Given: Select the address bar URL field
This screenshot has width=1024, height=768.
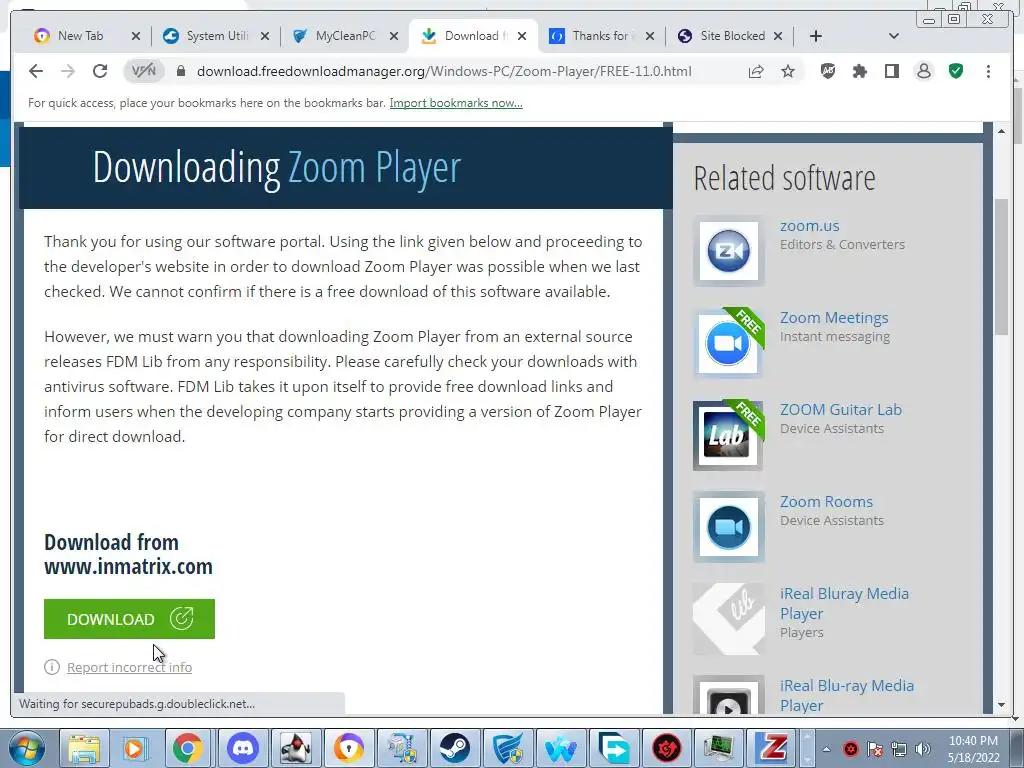Looking at the screenshot, I should pyautogui.click(x=443, y=71).
